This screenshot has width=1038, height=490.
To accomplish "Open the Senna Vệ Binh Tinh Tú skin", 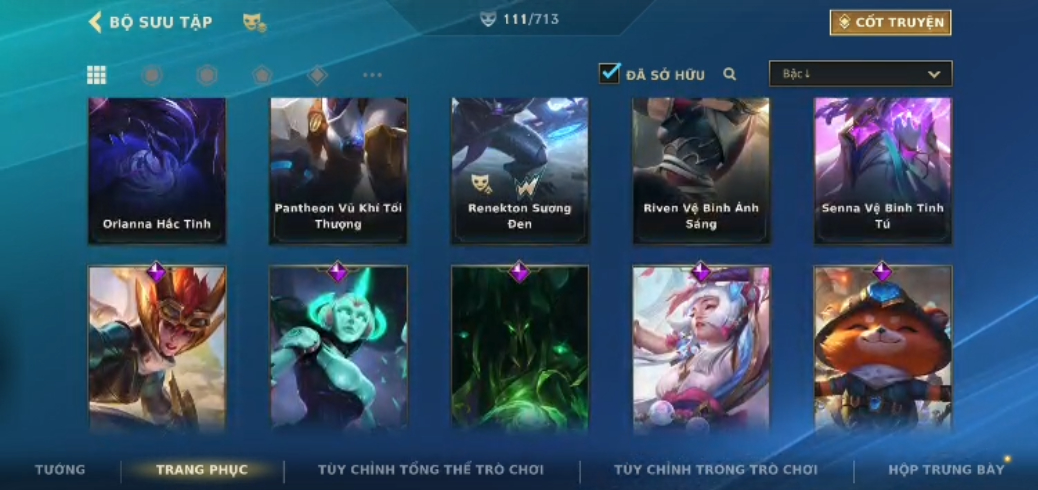I will (883, 171).
